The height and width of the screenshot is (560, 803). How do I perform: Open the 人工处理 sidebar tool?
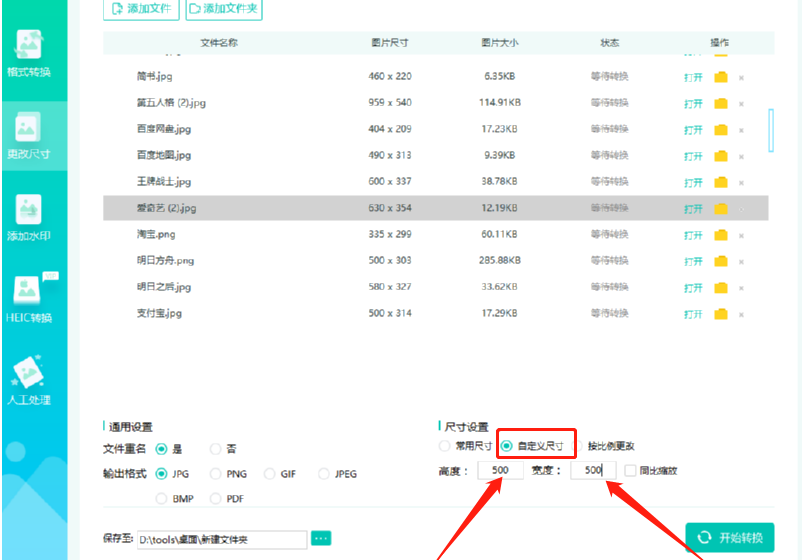(x=29, y=380)
